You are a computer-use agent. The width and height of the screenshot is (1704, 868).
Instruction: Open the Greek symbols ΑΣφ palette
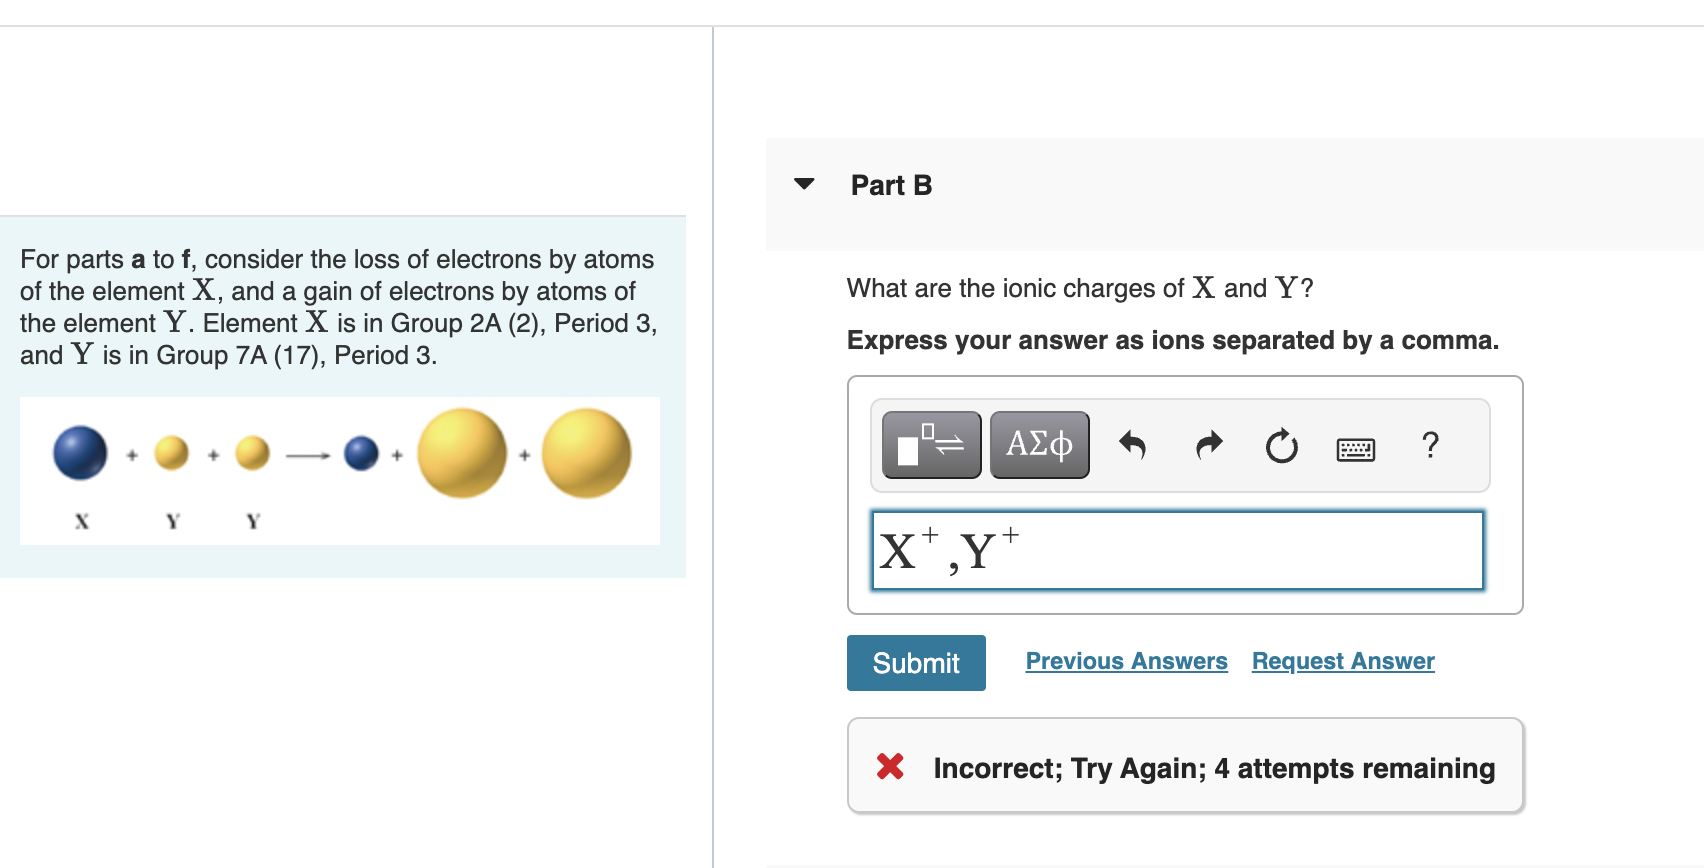1039,444
